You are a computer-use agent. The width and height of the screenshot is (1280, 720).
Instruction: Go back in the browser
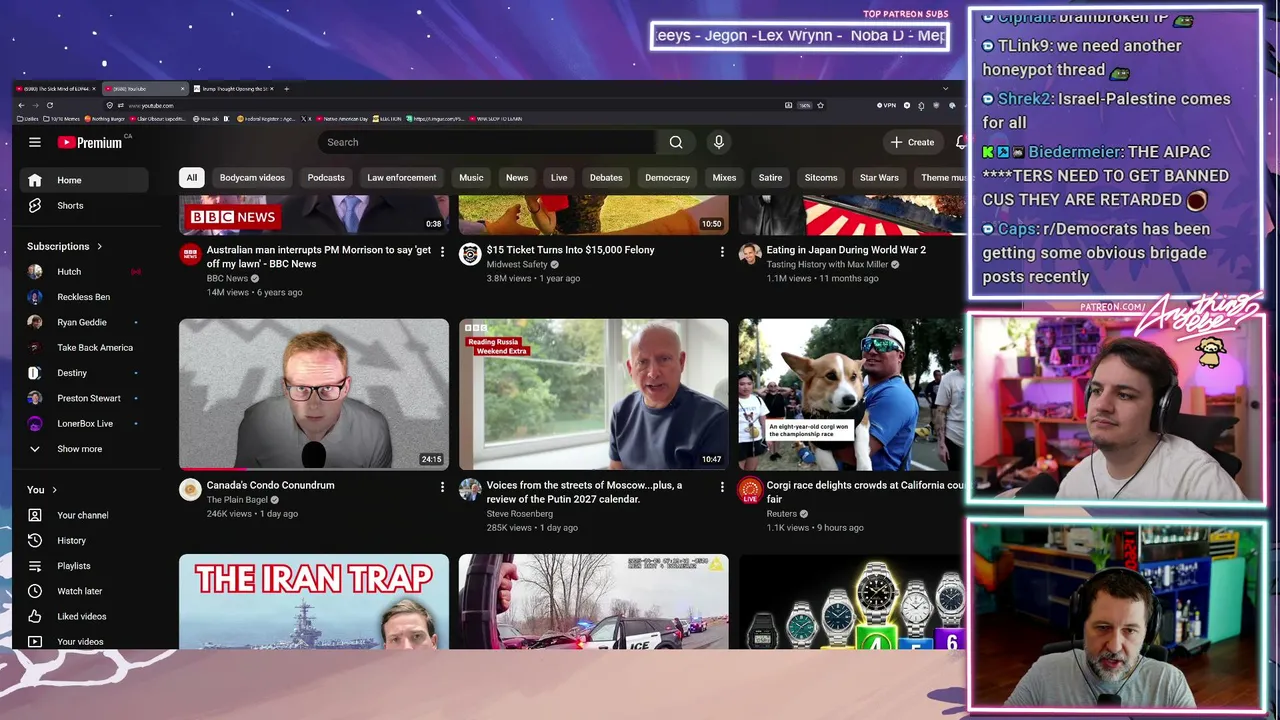[x=21, y=105]
